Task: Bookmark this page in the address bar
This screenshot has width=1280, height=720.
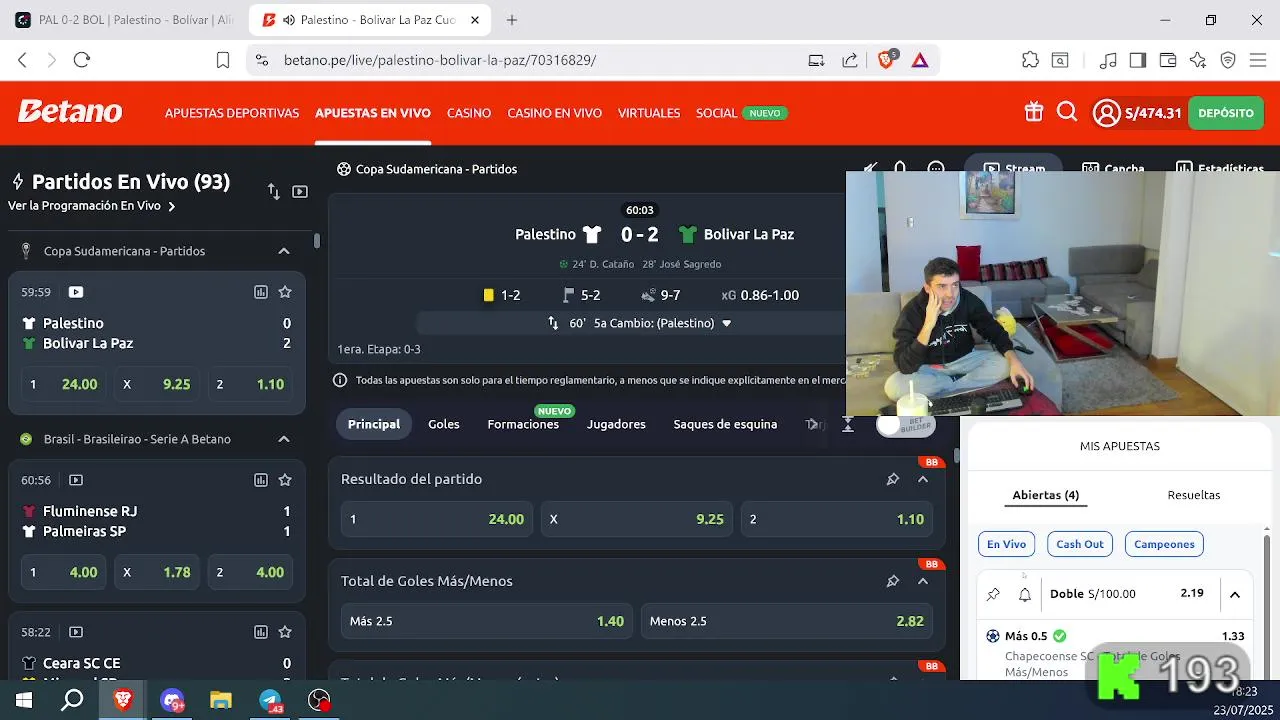Action: [x=223, y=60]
